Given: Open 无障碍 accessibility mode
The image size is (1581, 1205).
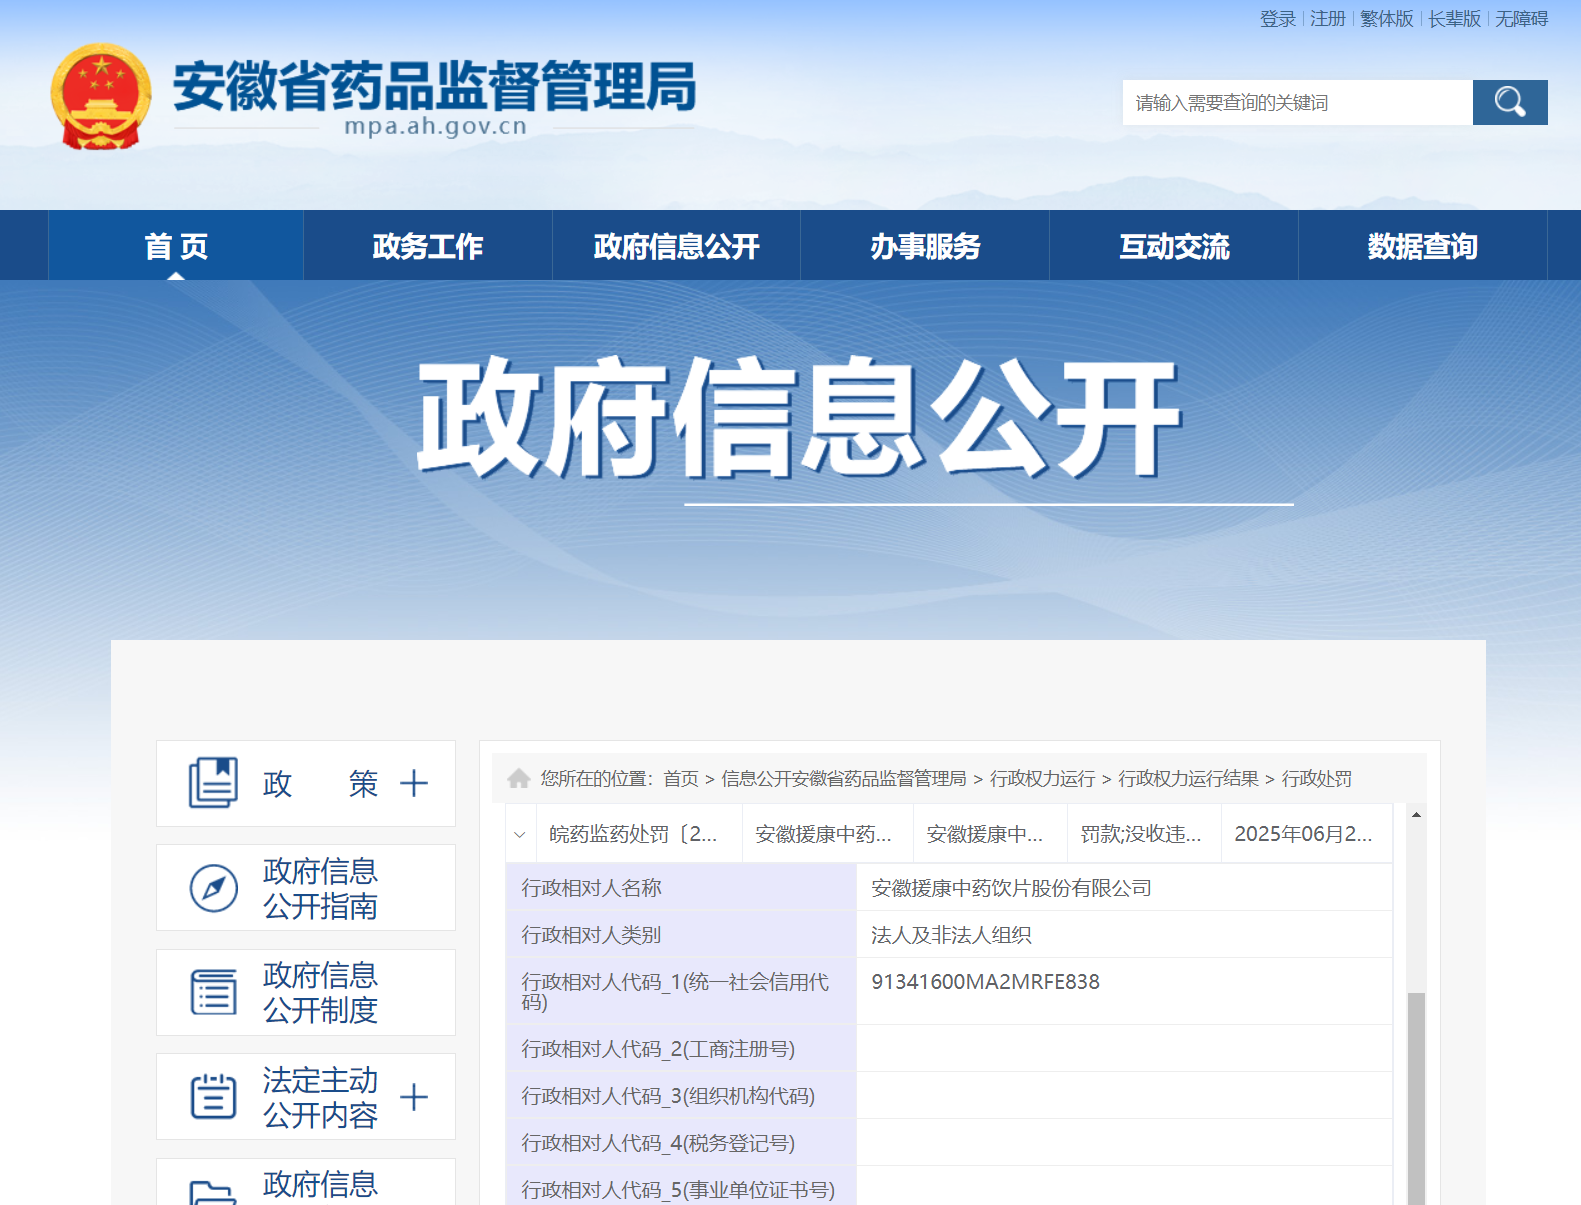Looking at the screenshot, I should pos(1521,19).
